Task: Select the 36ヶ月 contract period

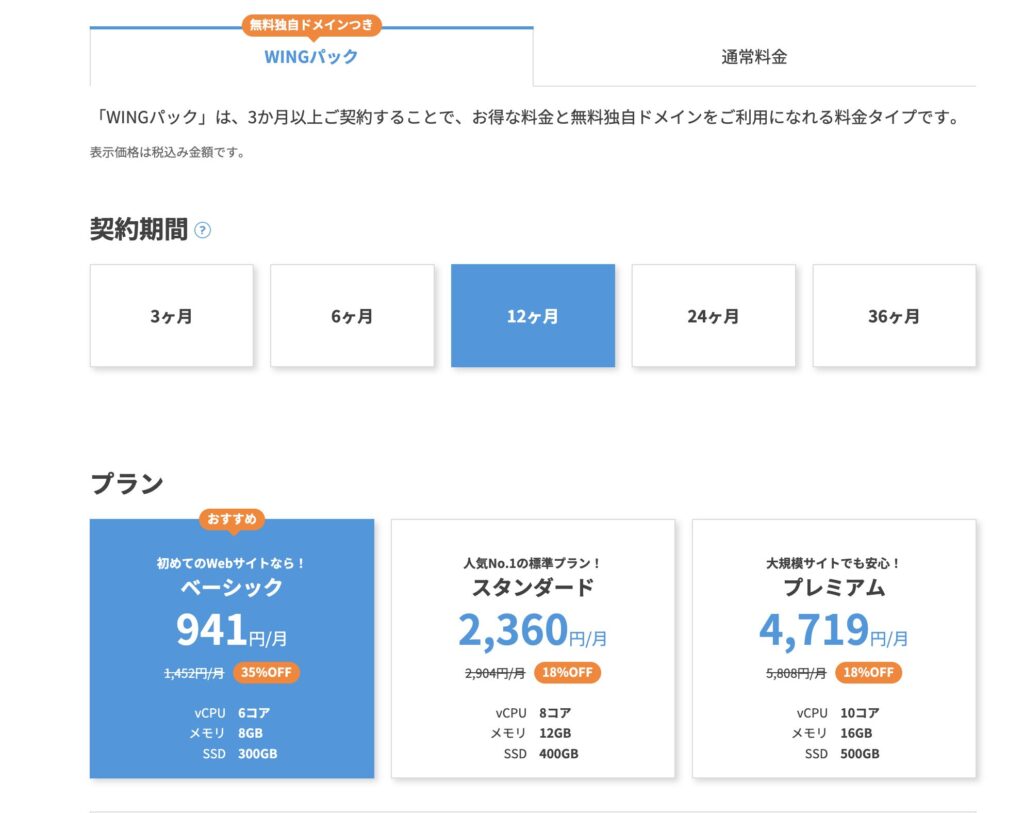Action: (x=894, y=316)
